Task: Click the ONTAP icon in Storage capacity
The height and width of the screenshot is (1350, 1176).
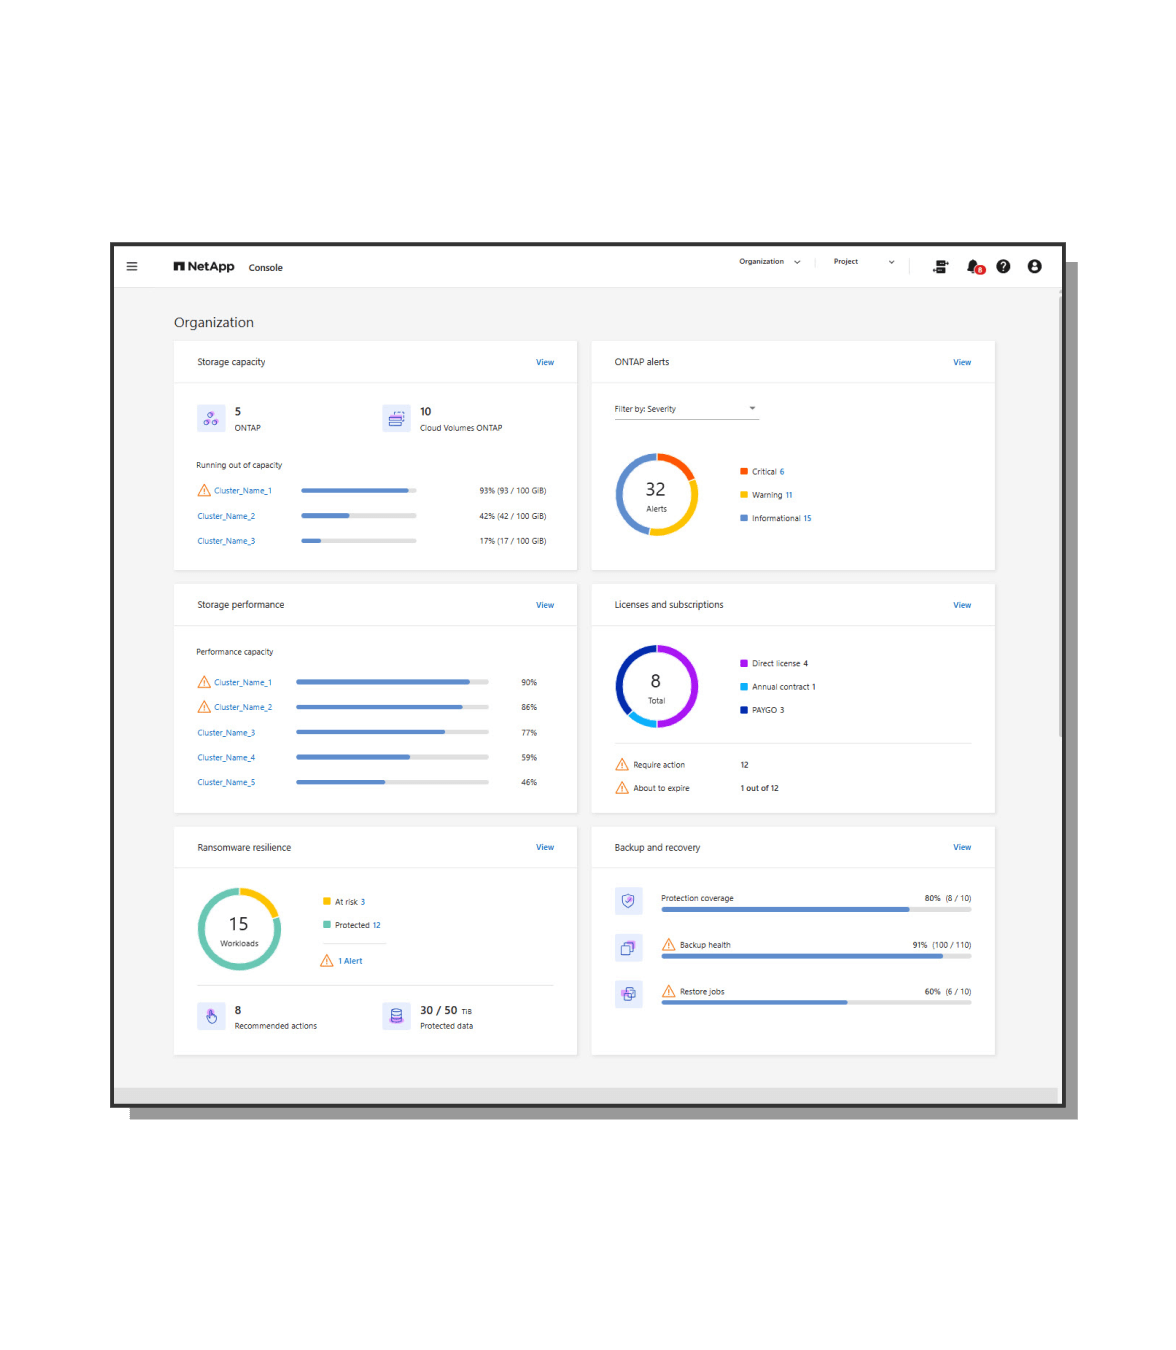Action: tap(211, 418)
